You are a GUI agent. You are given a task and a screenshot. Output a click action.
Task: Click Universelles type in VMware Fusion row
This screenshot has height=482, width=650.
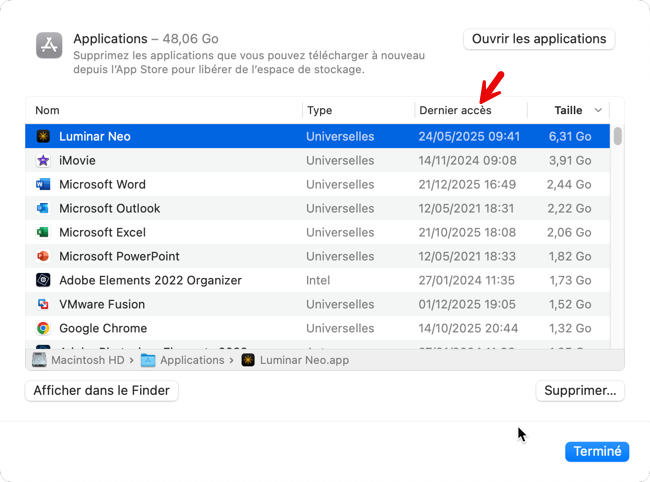[x=340, y=304]
